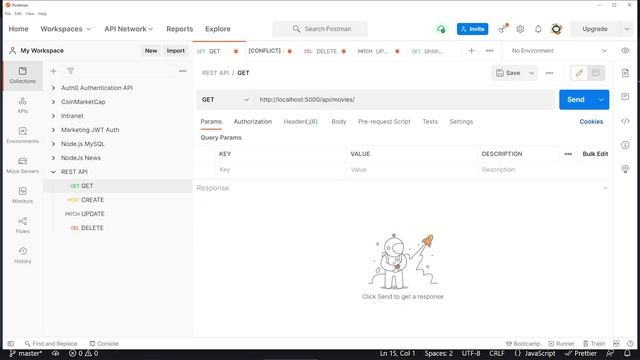Click the Invite button
Viewport: 640px width, 360px height.
(472, 29)
